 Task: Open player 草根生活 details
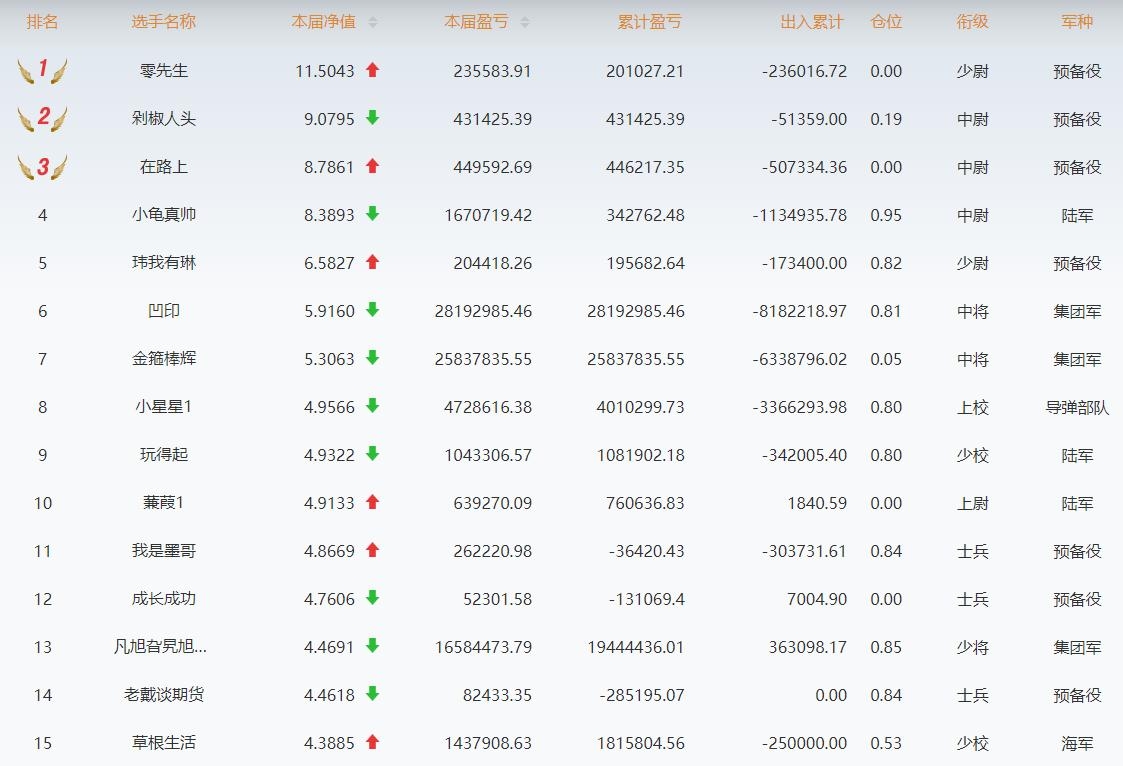163,743
